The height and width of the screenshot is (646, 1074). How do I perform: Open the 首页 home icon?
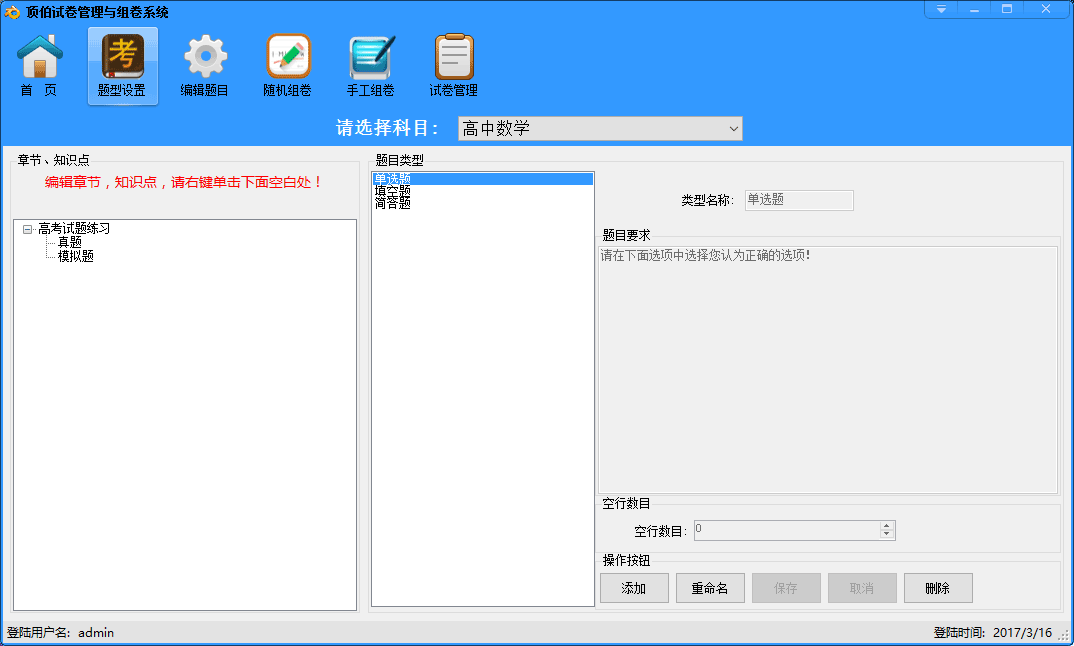coord(40,66)
